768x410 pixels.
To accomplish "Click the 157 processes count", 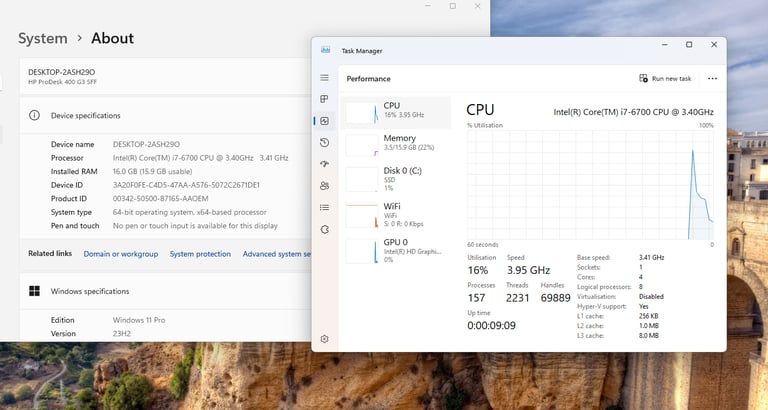I will click(476, 298).
